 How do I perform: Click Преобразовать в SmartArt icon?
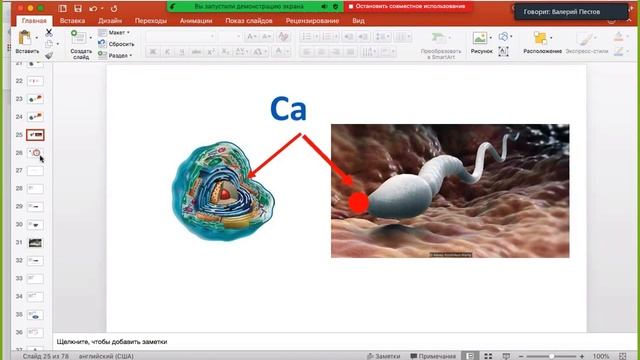439,38
